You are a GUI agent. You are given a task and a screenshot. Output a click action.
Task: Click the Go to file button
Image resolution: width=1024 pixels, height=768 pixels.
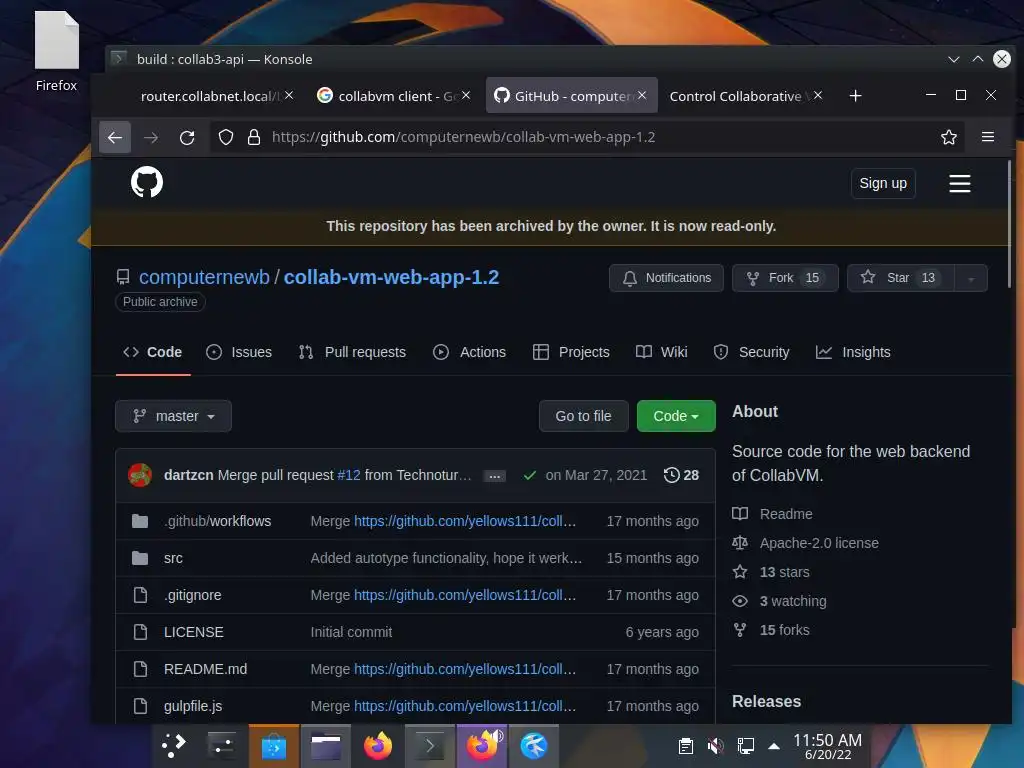[x=583, y=416]
